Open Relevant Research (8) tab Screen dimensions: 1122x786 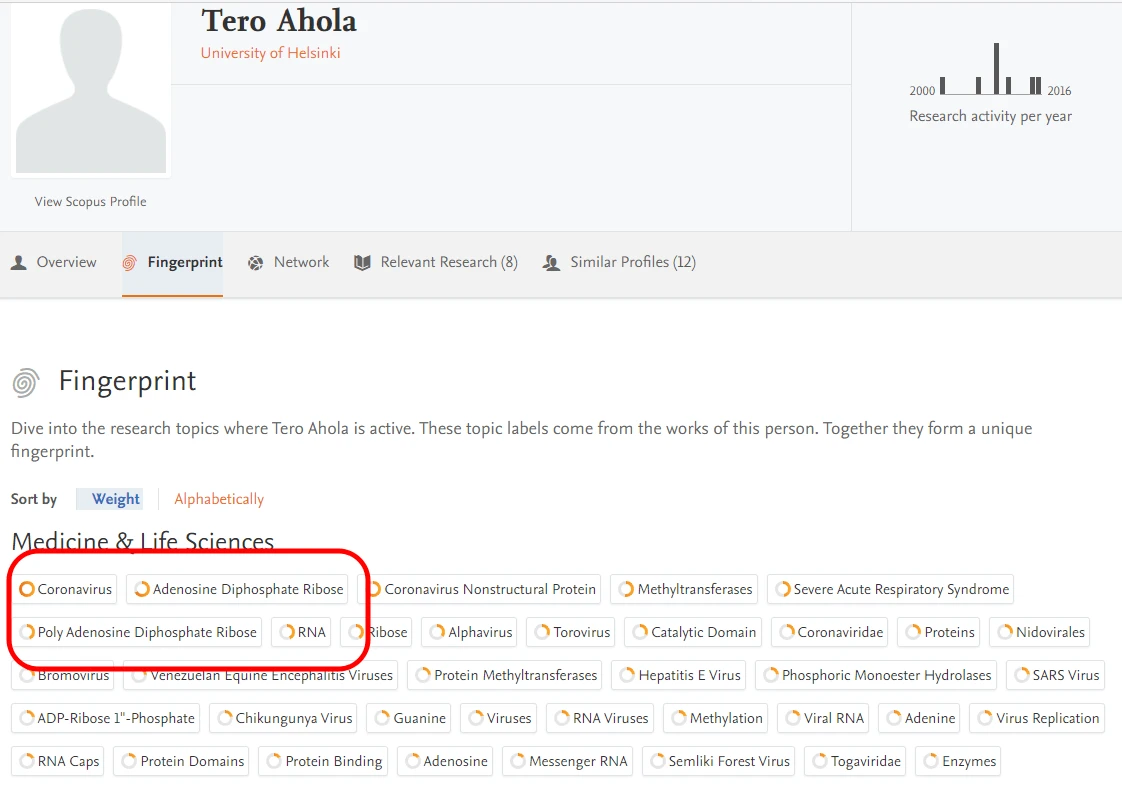point(449,262)
